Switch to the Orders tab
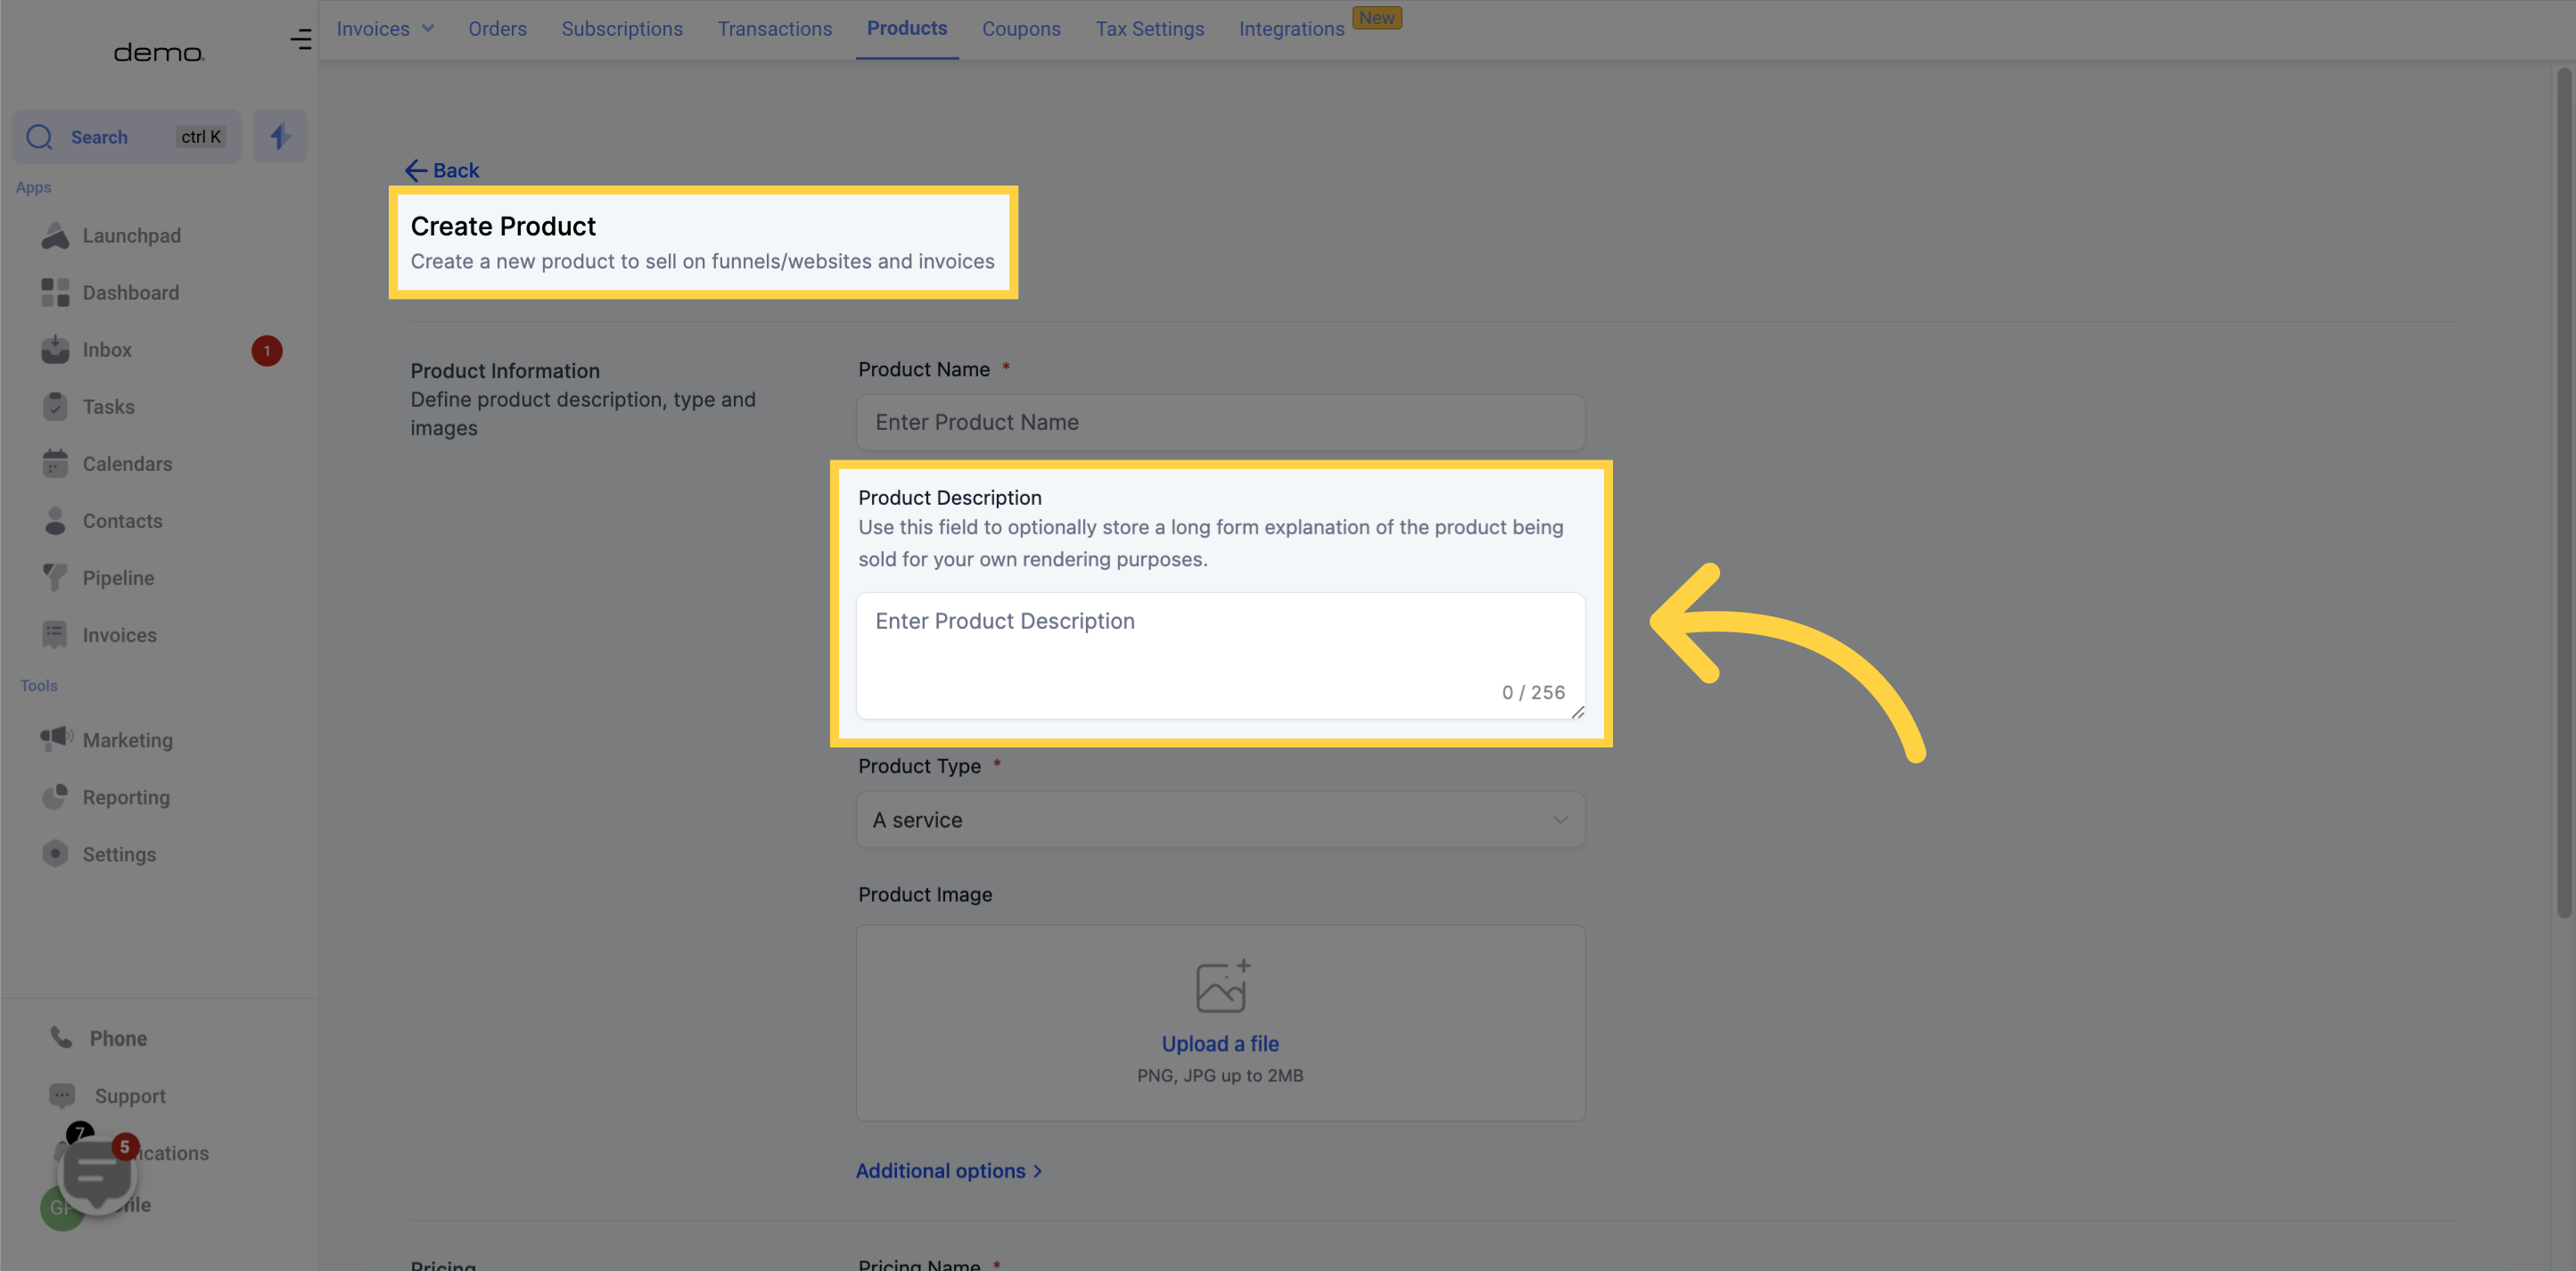 (x=497, y=29)
